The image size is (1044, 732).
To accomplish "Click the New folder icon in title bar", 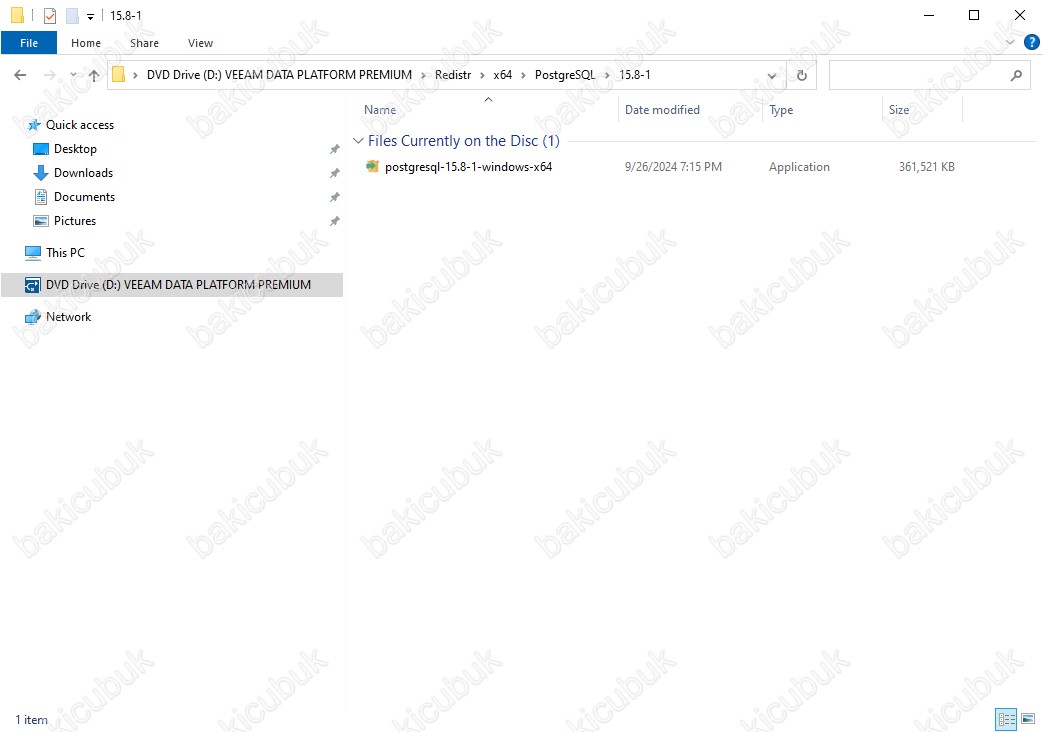I will click(73, 15).
